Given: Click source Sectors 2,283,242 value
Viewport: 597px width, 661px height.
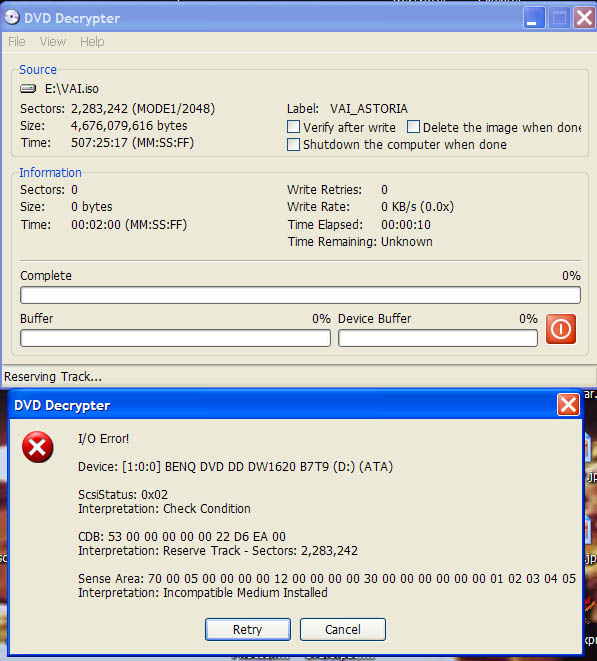Looking at the screenshot, I should [143, 109].
